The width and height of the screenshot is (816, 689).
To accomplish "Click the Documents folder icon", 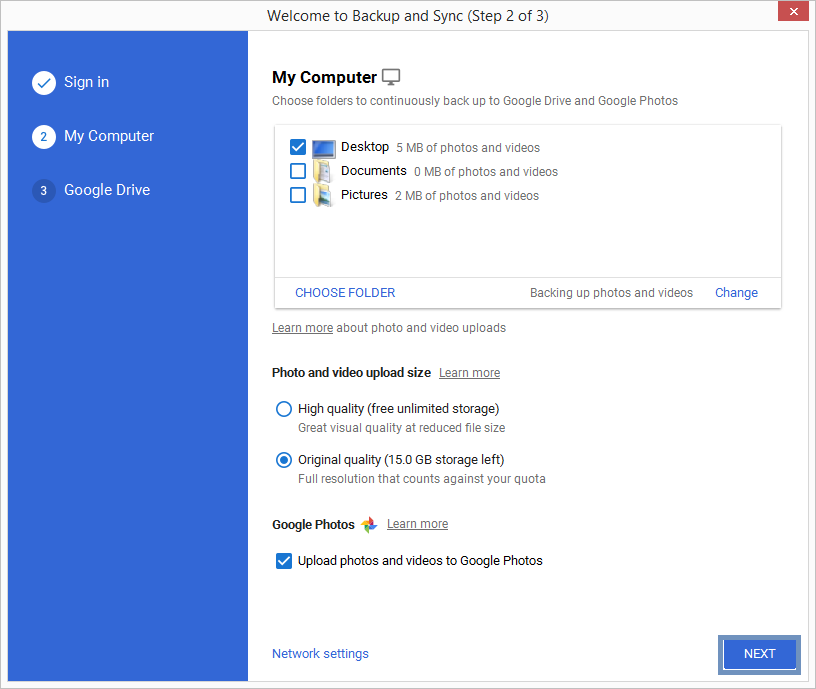I will pos(322,171).
